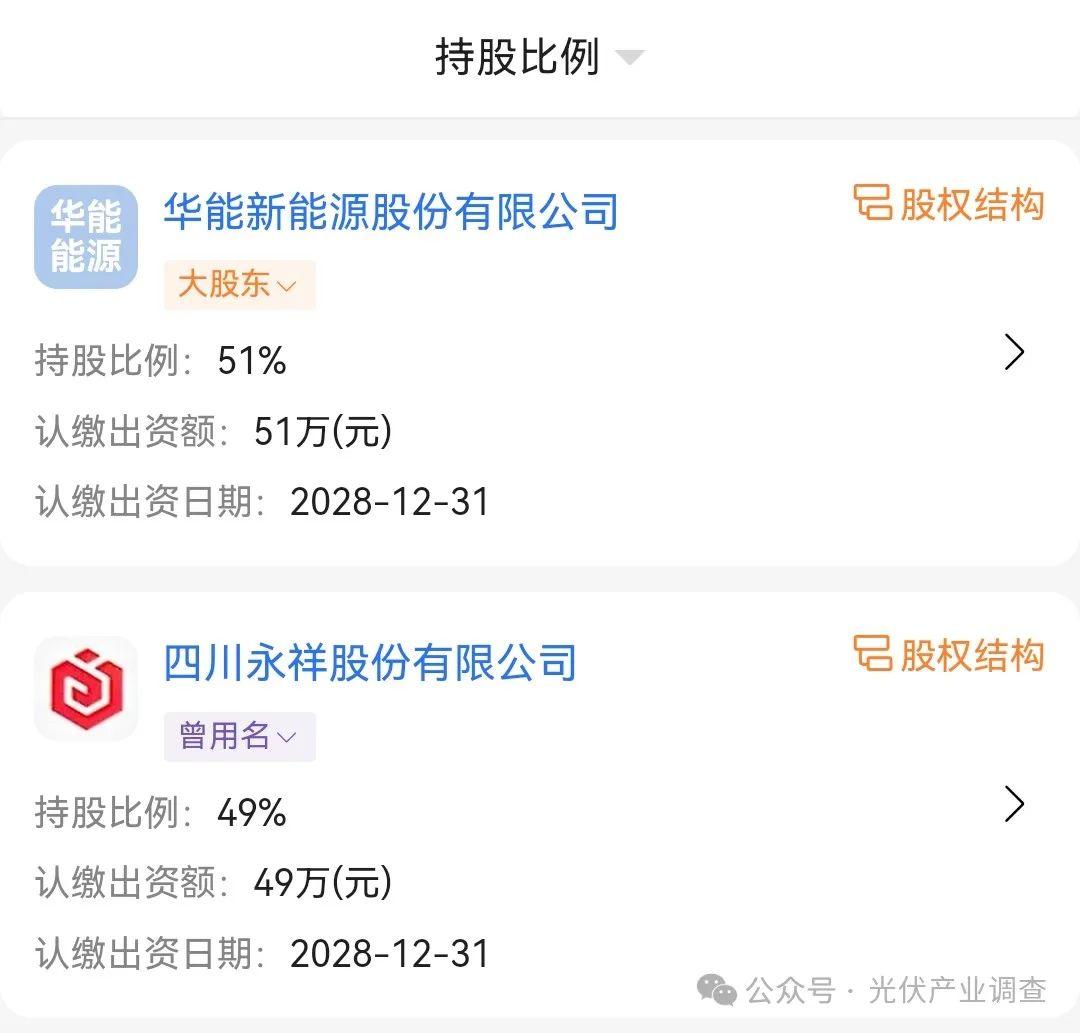View 股权结构 for 华能新能源

949,204
